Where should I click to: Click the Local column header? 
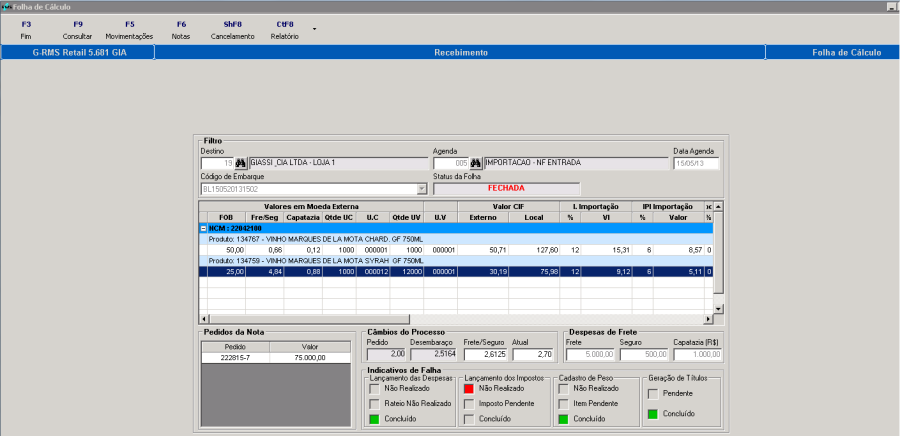tap(534, 218)
